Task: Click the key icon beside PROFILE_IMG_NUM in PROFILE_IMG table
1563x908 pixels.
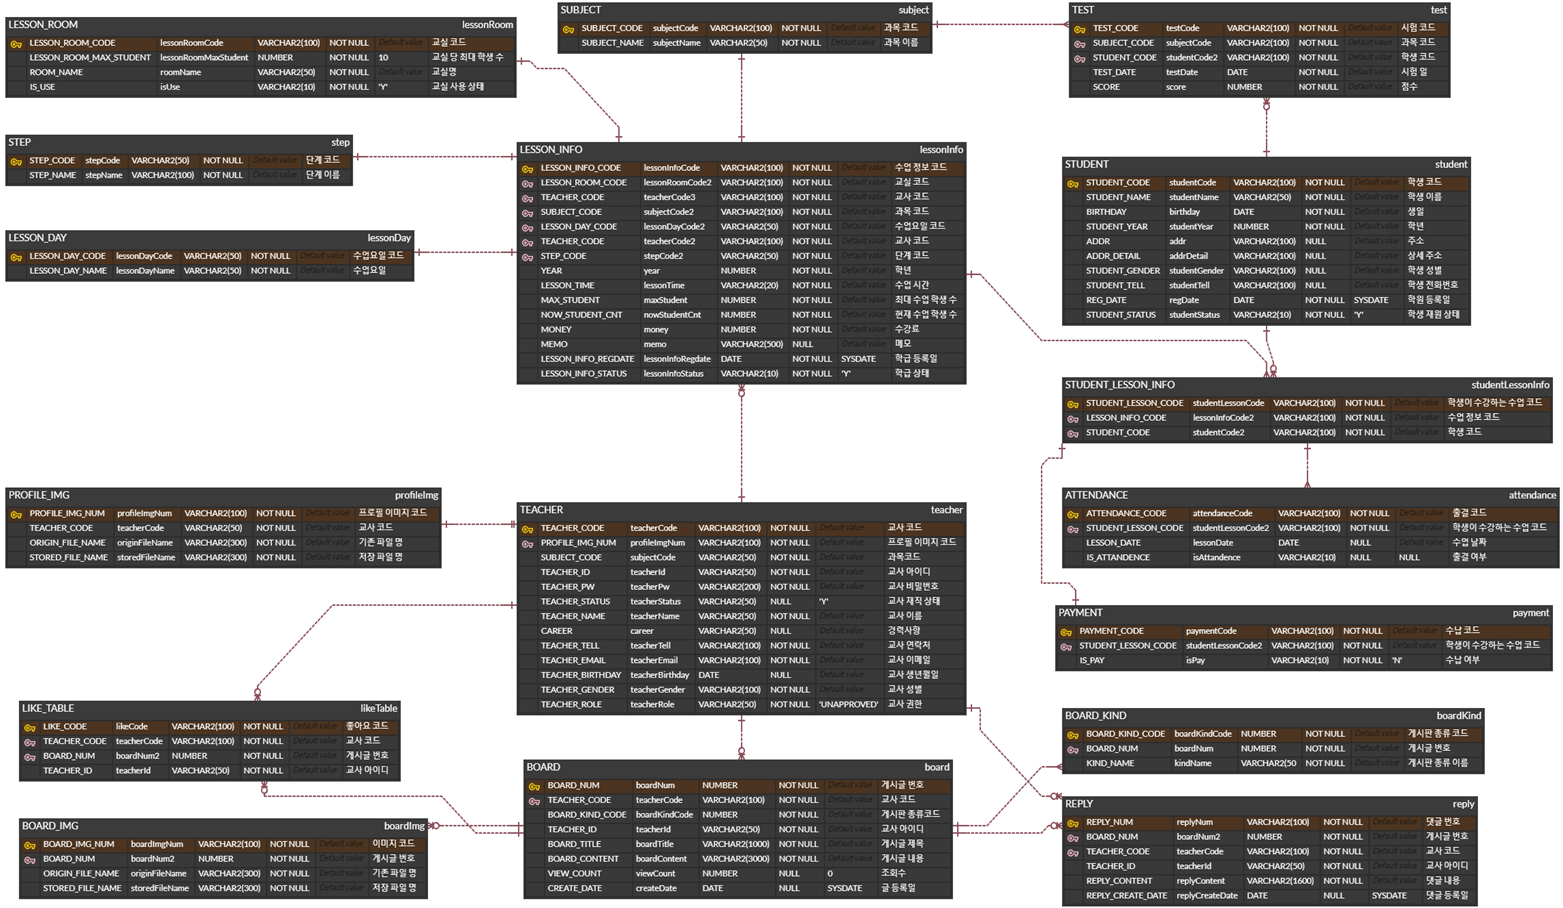Action: (16, 514)
